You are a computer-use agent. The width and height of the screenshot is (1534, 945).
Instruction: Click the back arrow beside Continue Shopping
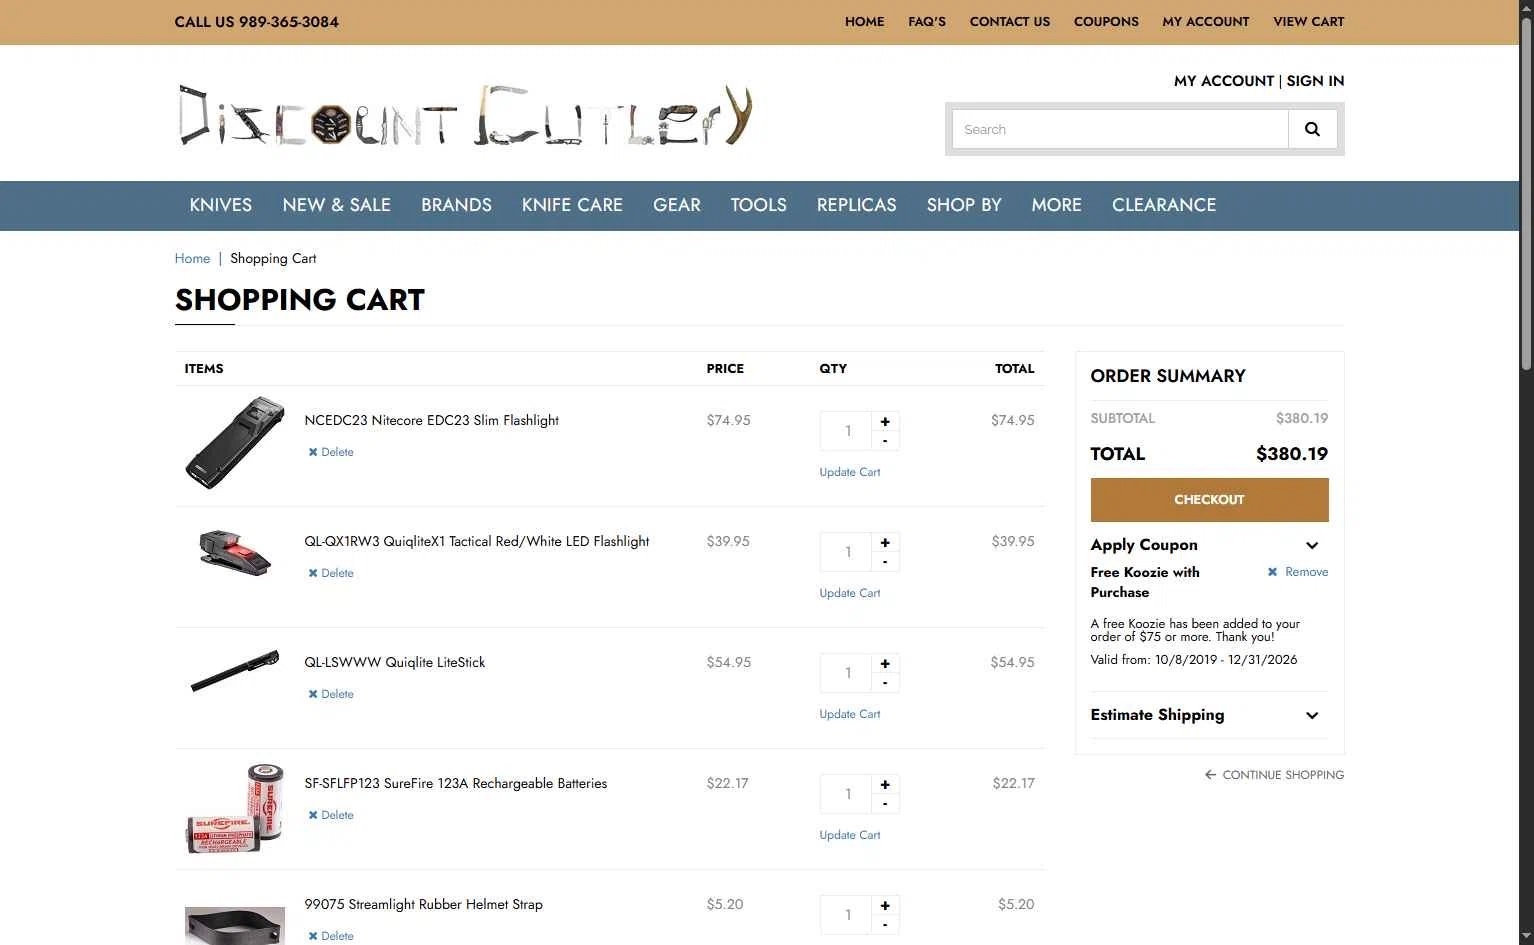click(x=1210, y=775)
